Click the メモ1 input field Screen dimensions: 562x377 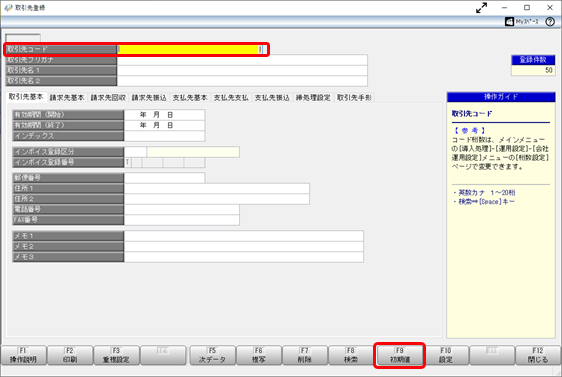244,236
